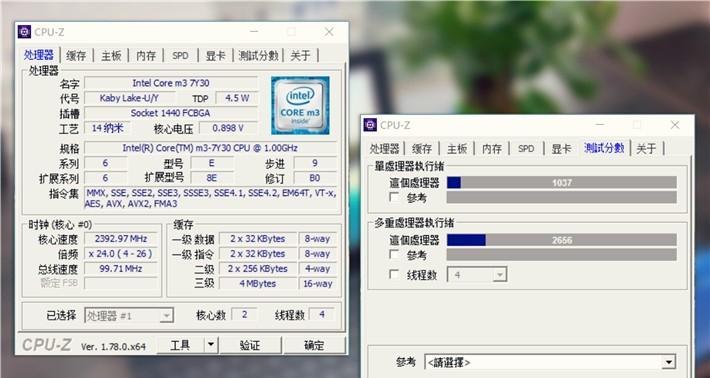Open 关于 tab in left window

pos(300,56)
